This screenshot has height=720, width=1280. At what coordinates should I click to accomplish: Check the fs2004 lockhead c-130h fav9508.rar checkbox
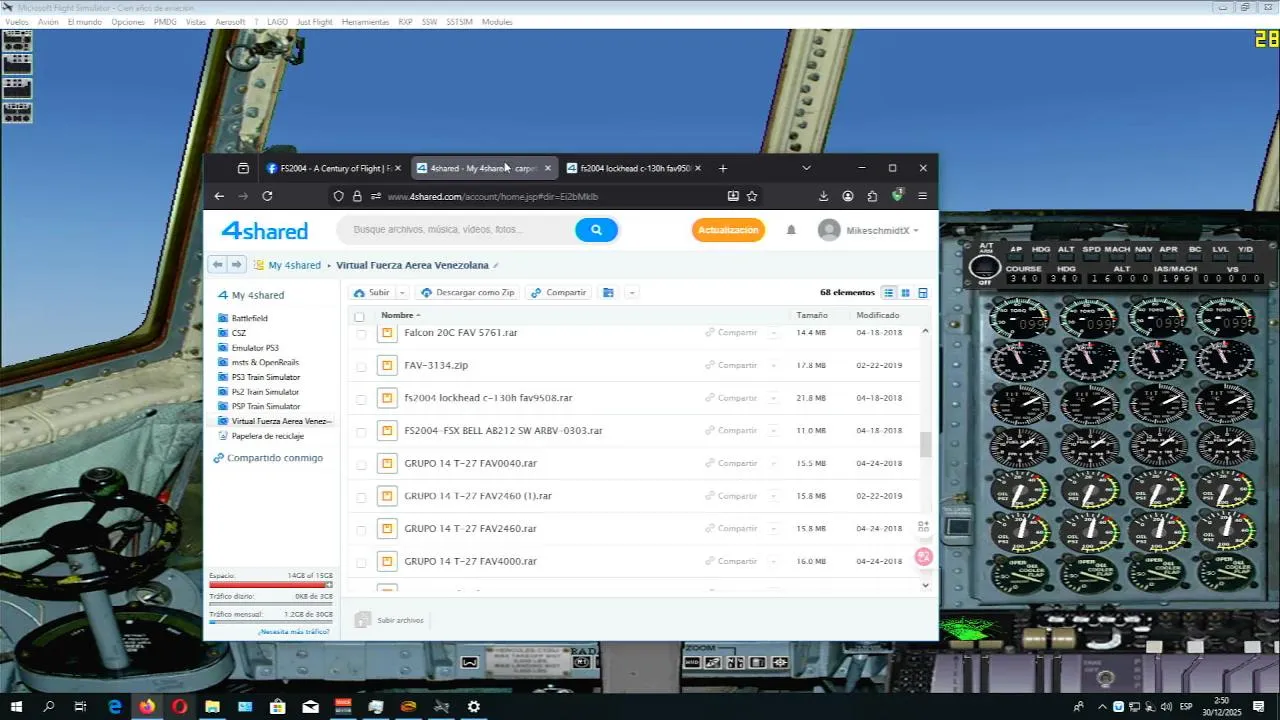coord(361,399)
